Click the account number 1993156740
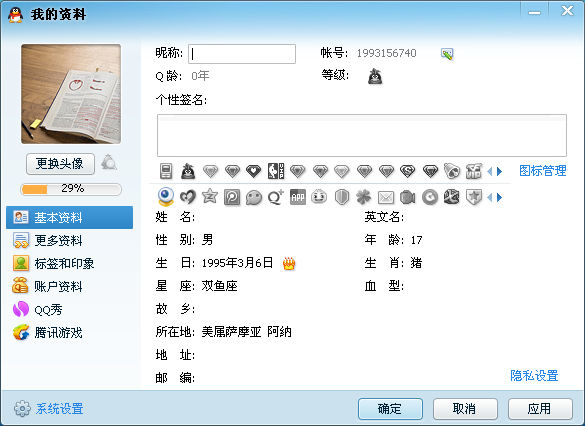Screen dimensions: 585x426 [387, 53]
